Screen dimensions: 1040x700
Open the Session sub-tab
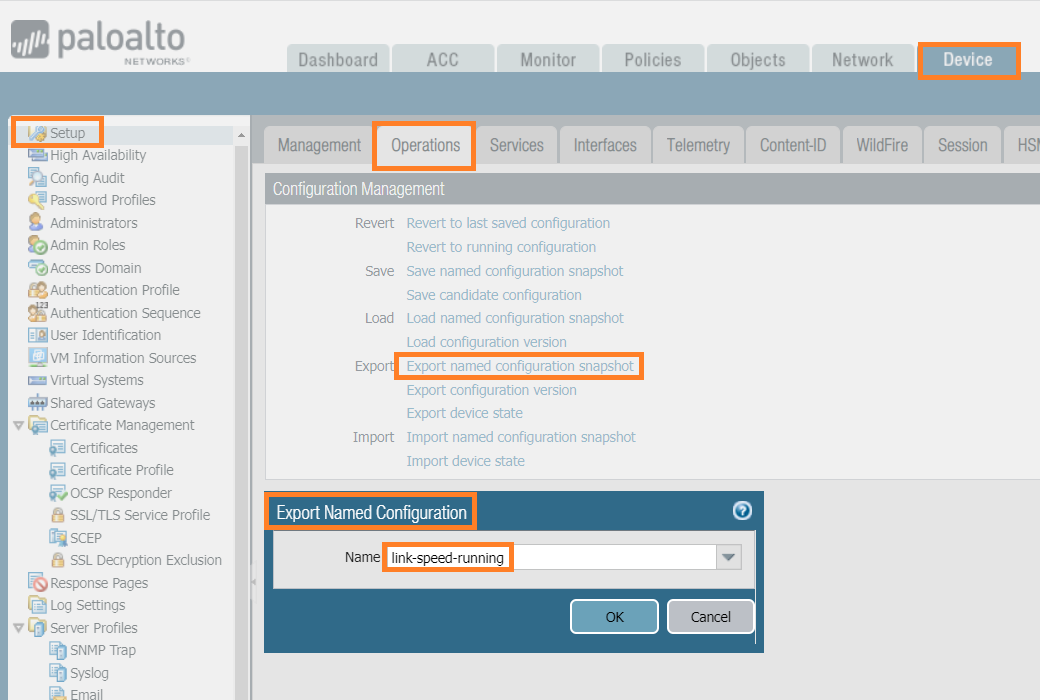962,145
